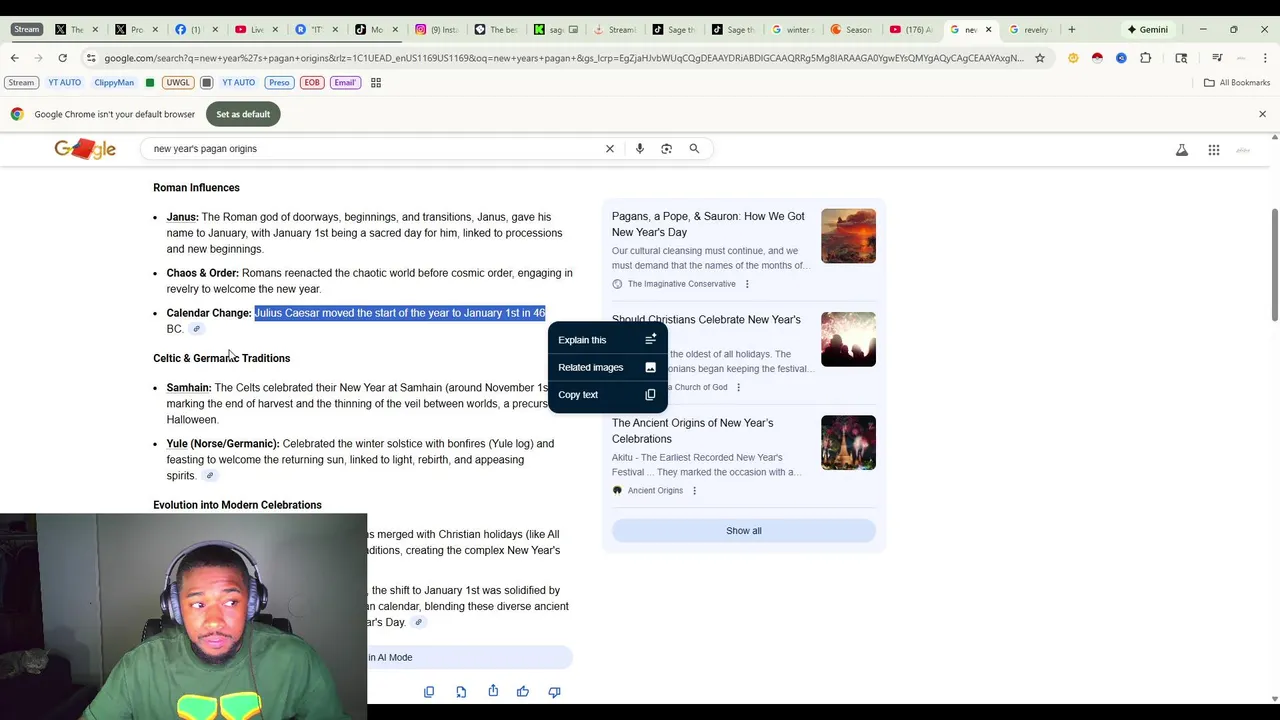Thumbs down the AI overview
This screenshot has width=1280, height=720.
[x=555, y=692]
